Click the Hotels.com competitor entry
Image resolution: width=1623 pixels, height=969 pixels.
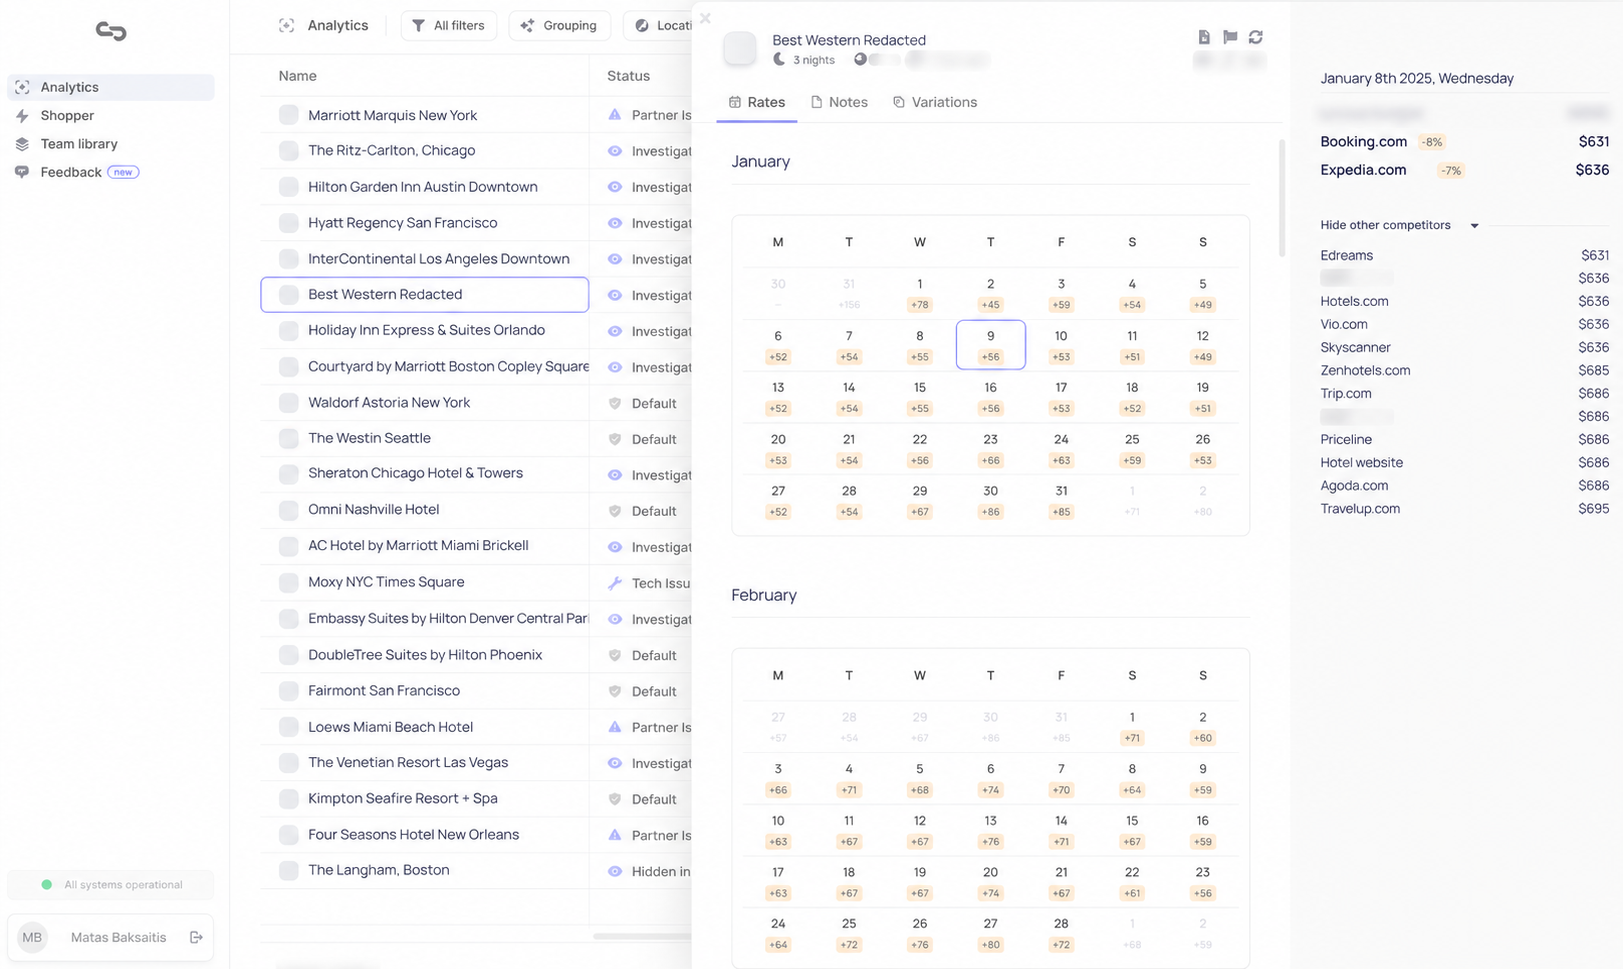[x=1464, y=301]
